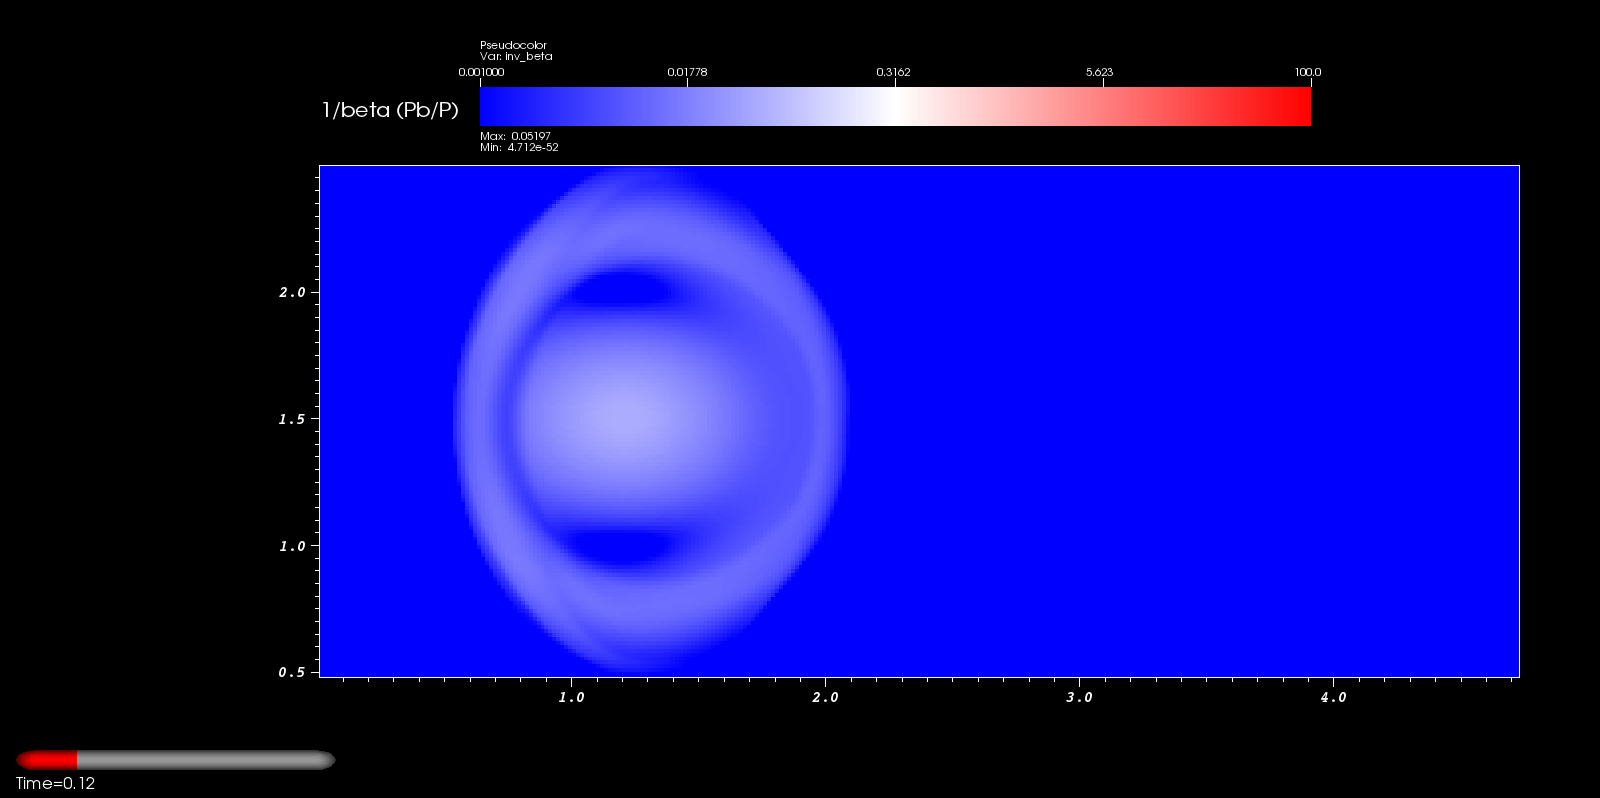Click the legend tick label '0.01778'

point(687,72)
